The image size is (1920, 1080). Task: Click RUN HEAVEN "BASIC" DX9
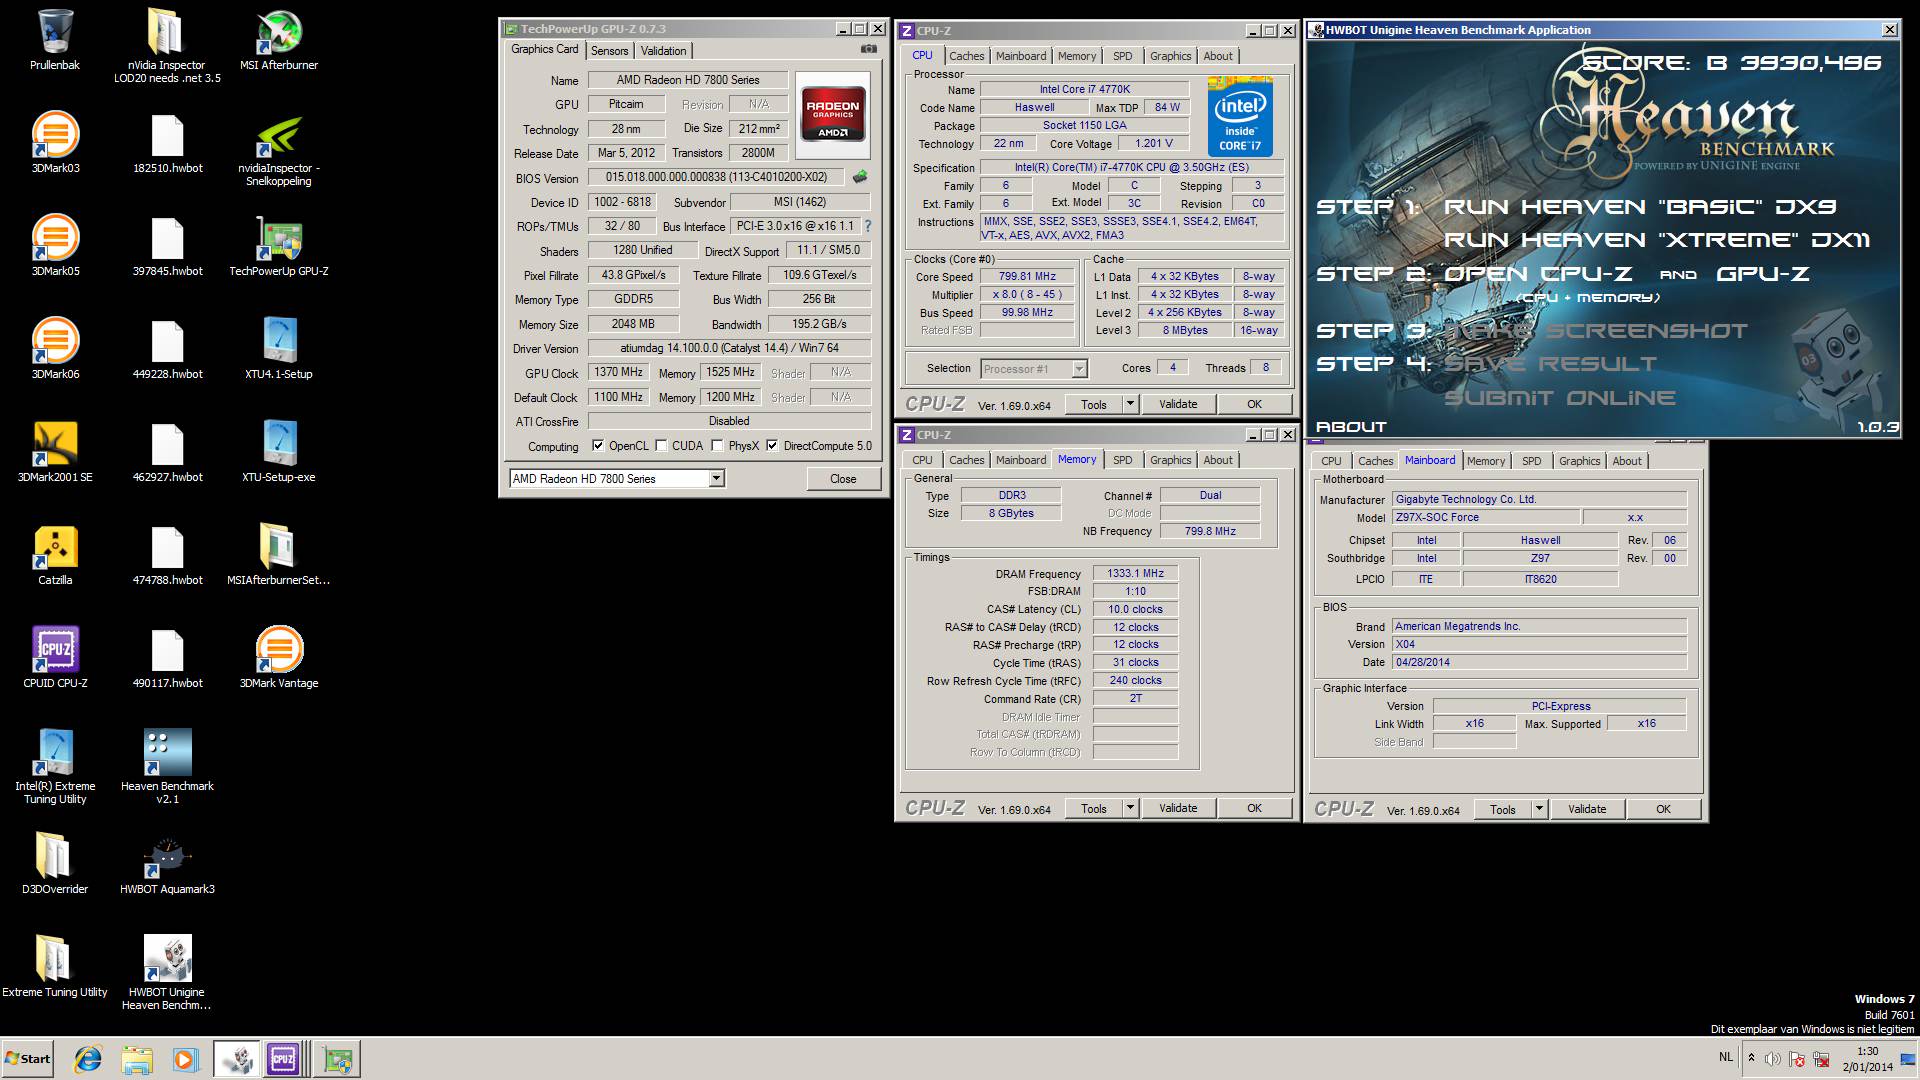pyautogui.click(x=1640, y=207)
